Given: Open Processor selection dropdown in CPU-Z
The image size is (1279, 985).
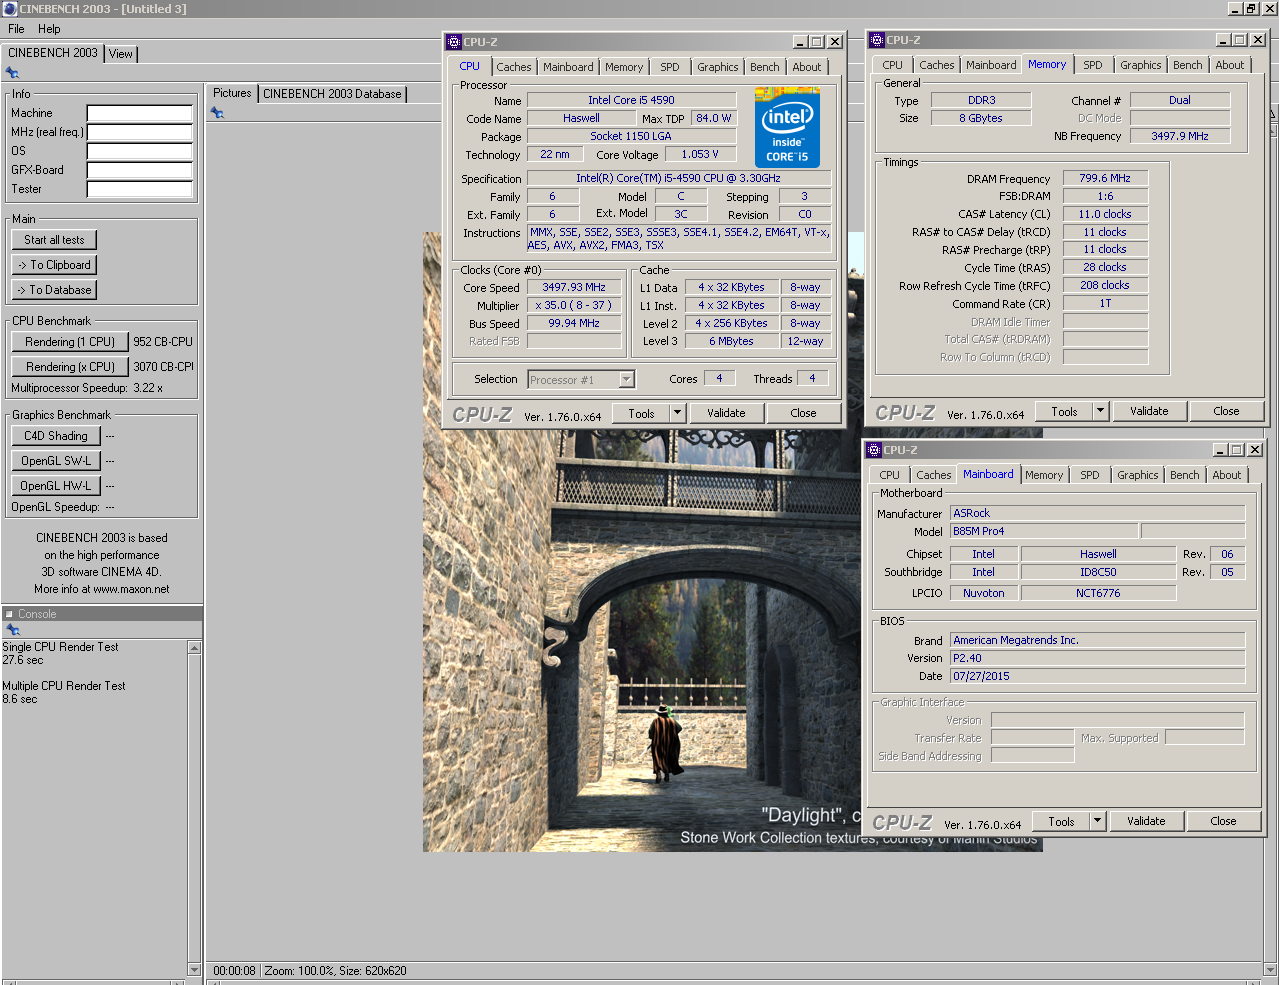Looking at the screenshot, I should 626,379.
